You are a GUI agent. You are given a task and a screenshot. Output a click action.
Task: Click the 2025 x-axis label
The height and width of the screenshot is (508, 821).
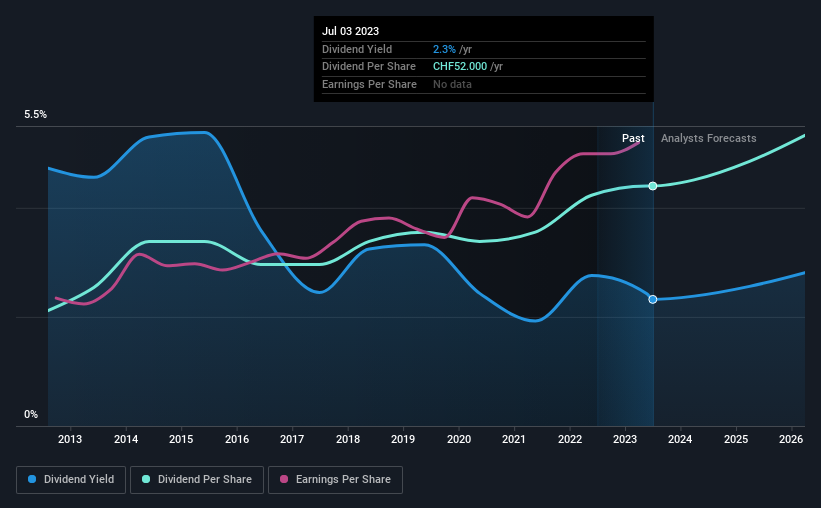[736, 439]
